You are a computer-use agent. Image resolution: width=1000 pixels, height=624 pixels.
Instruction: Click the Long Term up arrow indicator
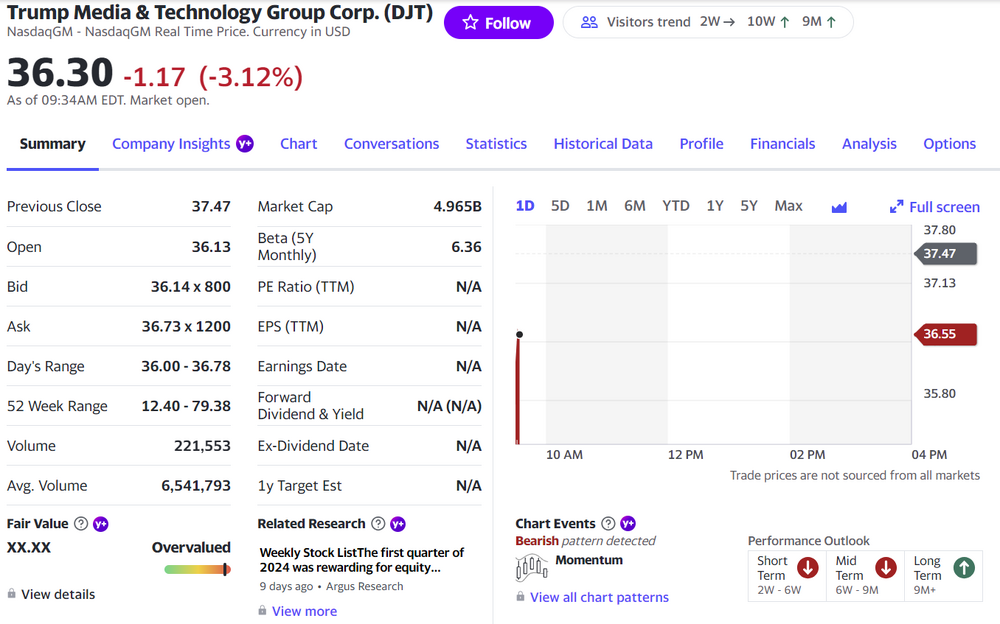tap(963, 568)
